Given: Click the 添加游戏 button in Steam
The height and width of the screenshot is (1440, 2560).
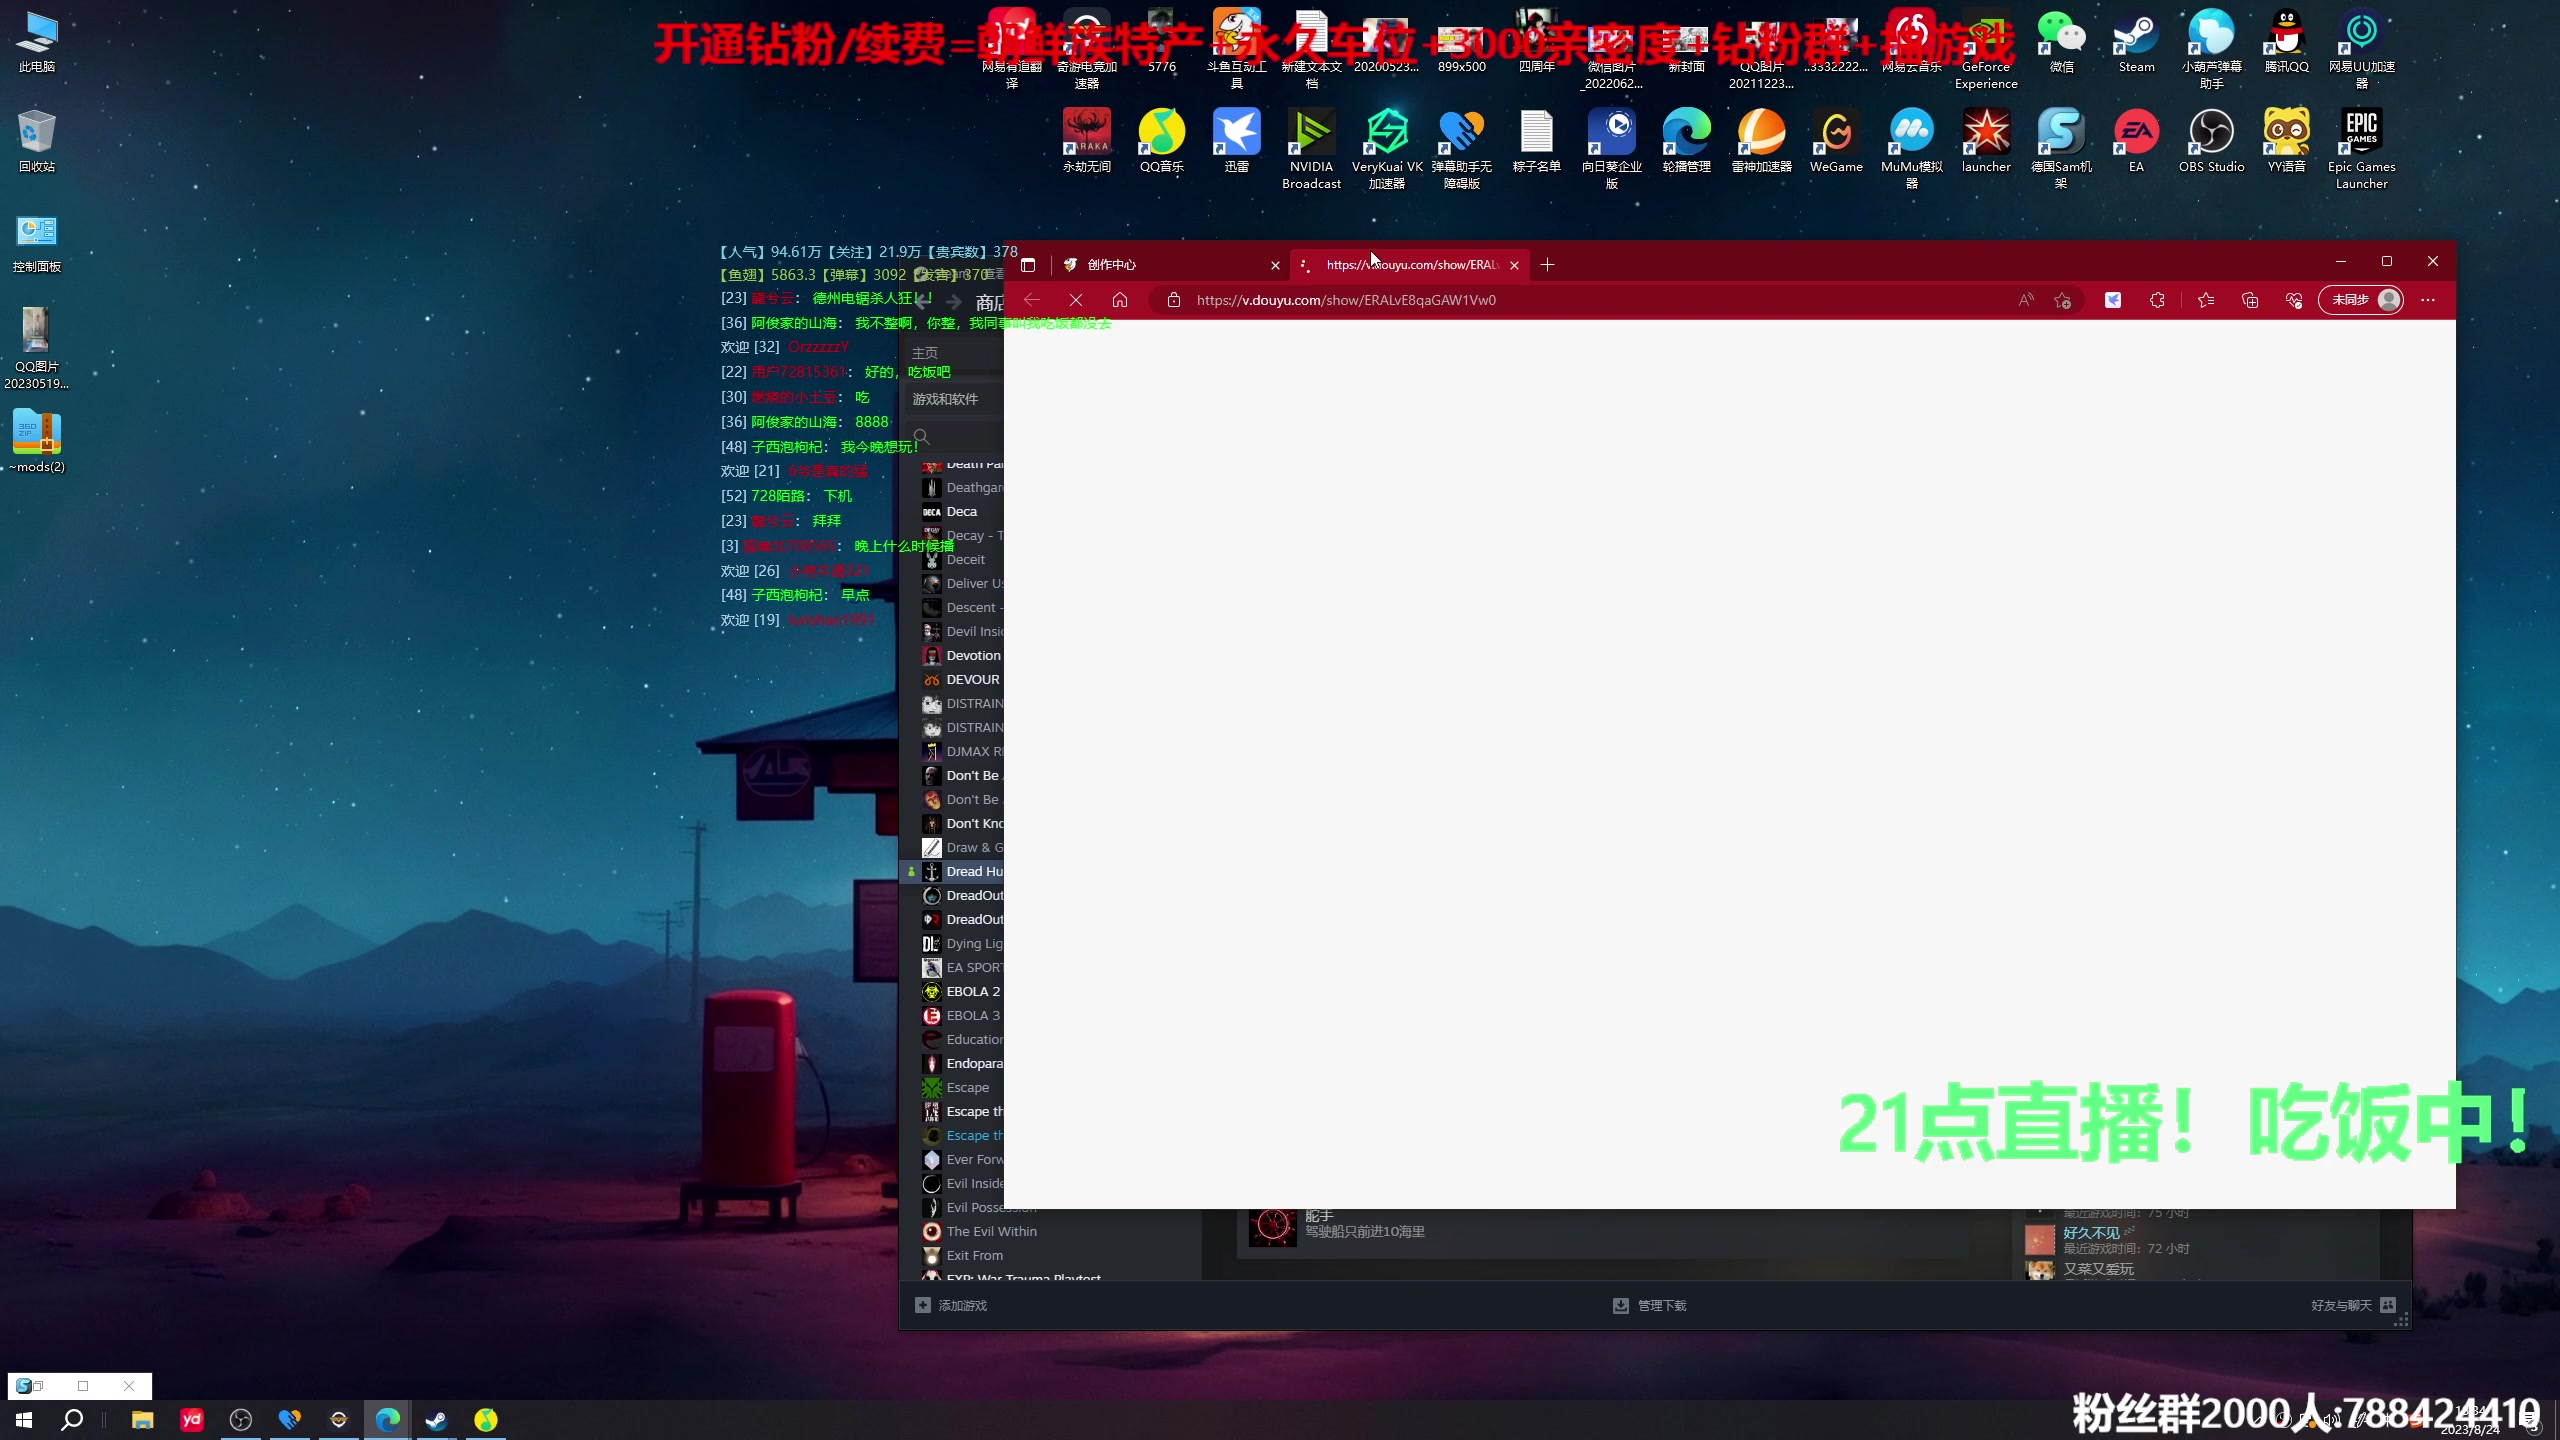Looking at the screenshot, I should (951, 1305).
